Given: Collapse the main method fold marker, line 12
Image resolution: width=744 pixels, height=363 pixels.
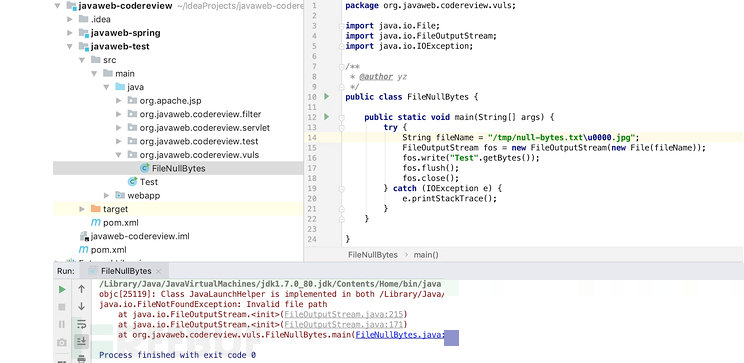Looking at the screenshot, I should point(341,117).
